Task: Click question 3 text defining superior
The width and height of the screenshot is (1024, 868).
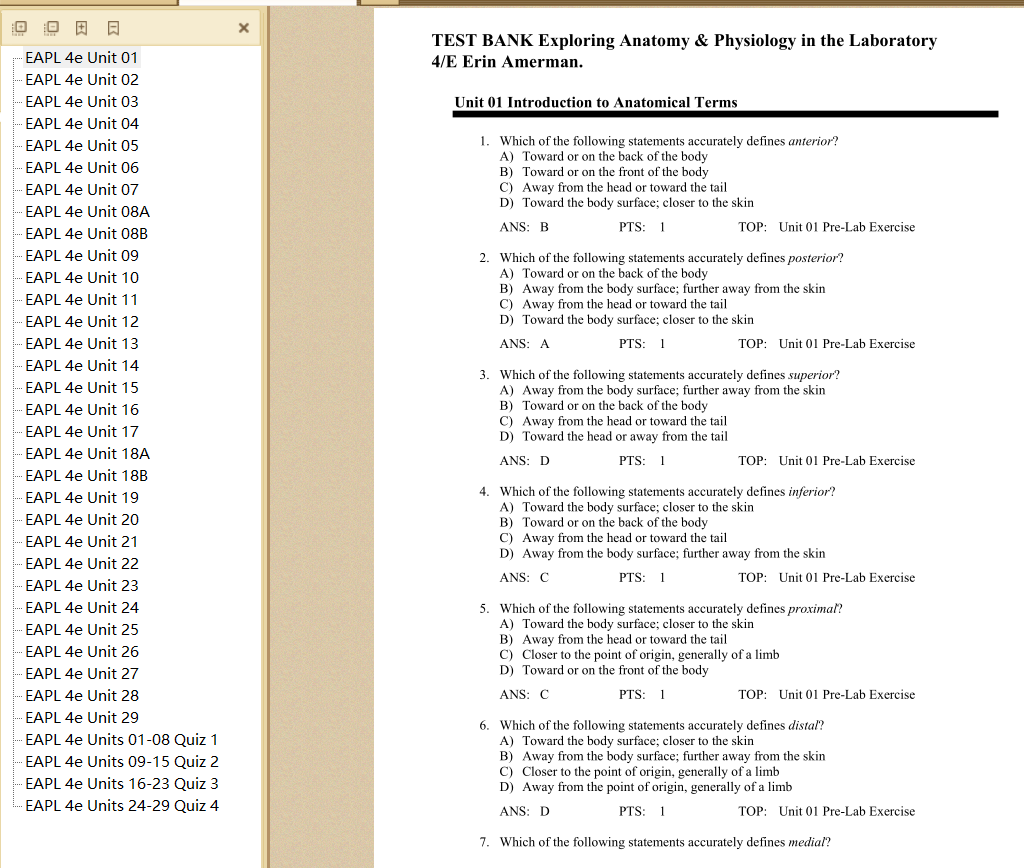Action: pyautogui.click(x=669, y=375)
